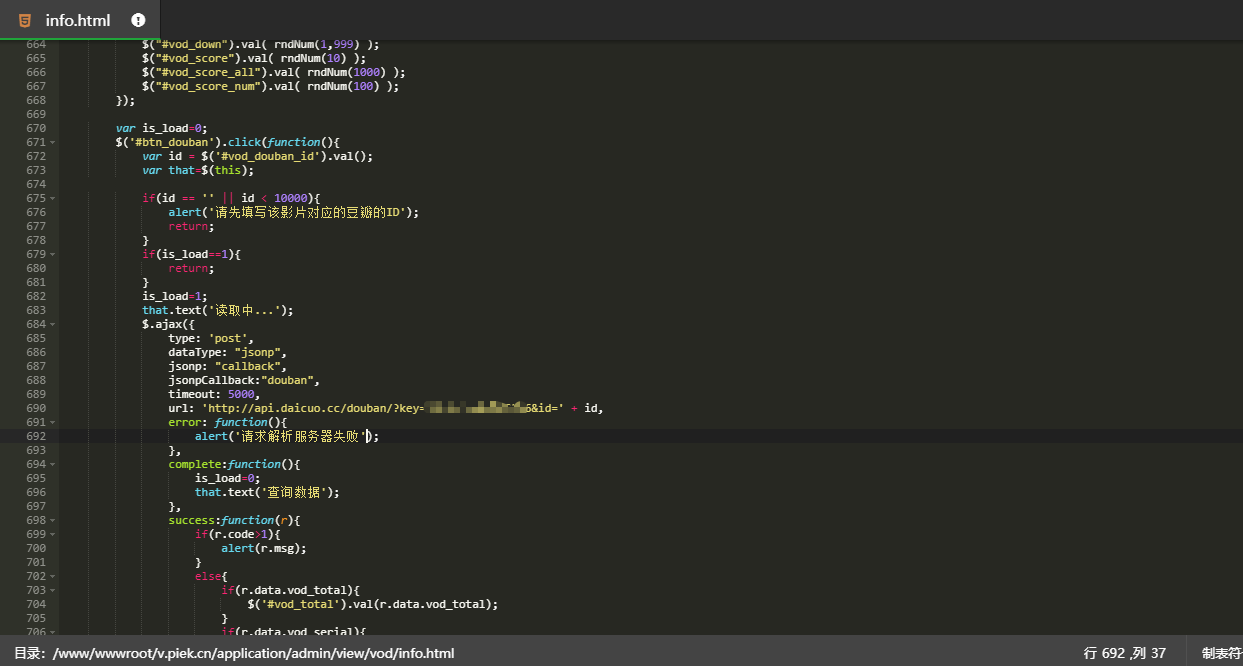Switch to the info.html tab
This screenshot has height=666, width=1243.
point(78,20)
